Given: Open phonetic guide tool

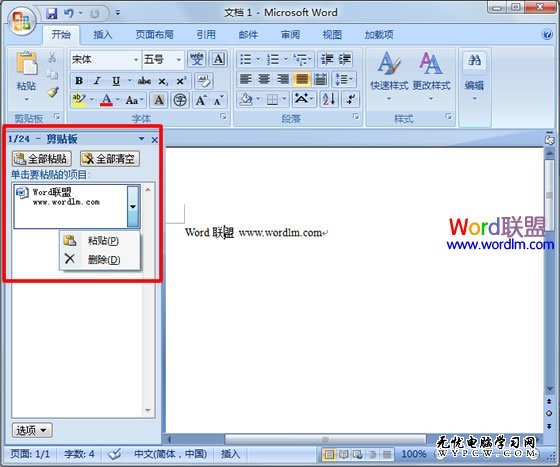Looking at the screenshot, I should (x=196, y=59).
